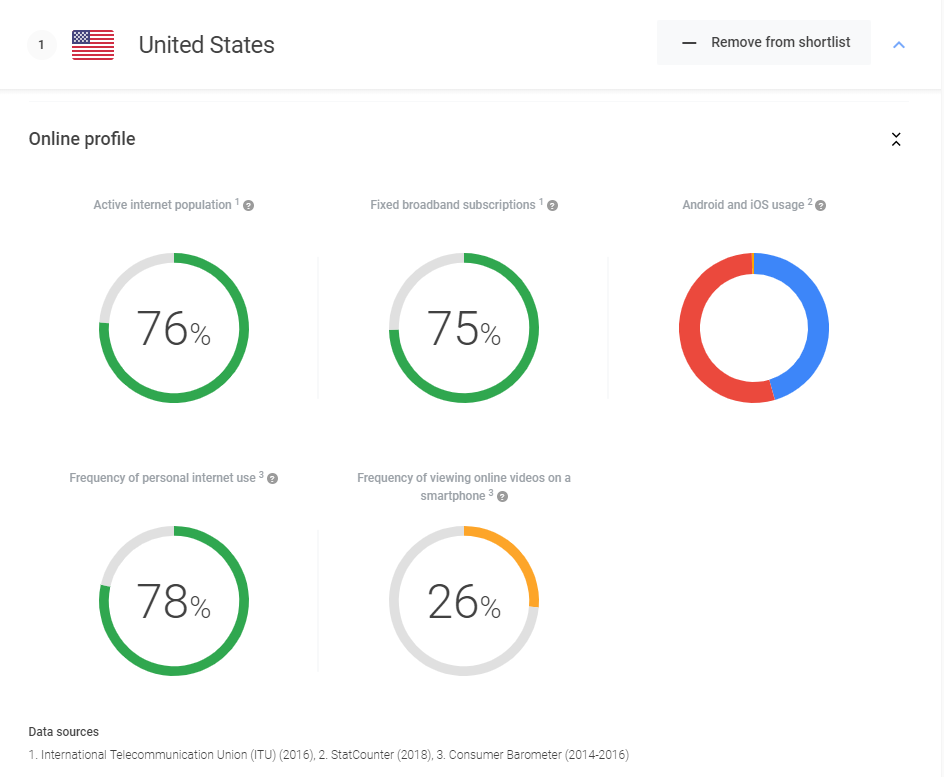Click the 26% online video viewing chart

pyautogui.click(x=464, y=601)
